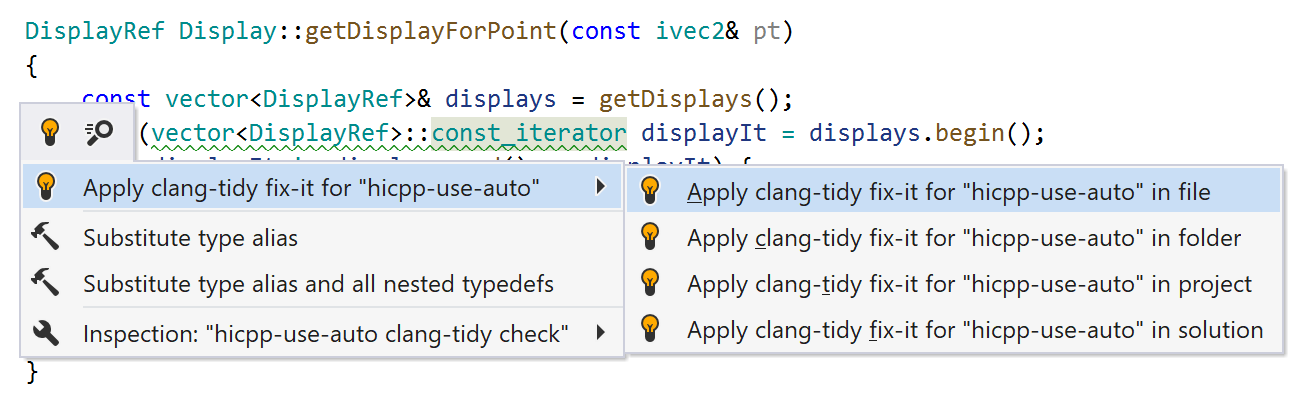This screenshot has width=1300, height=404.
Task: Click the highlighted const_iterator in the code
Action: click(x=529, y=132)
